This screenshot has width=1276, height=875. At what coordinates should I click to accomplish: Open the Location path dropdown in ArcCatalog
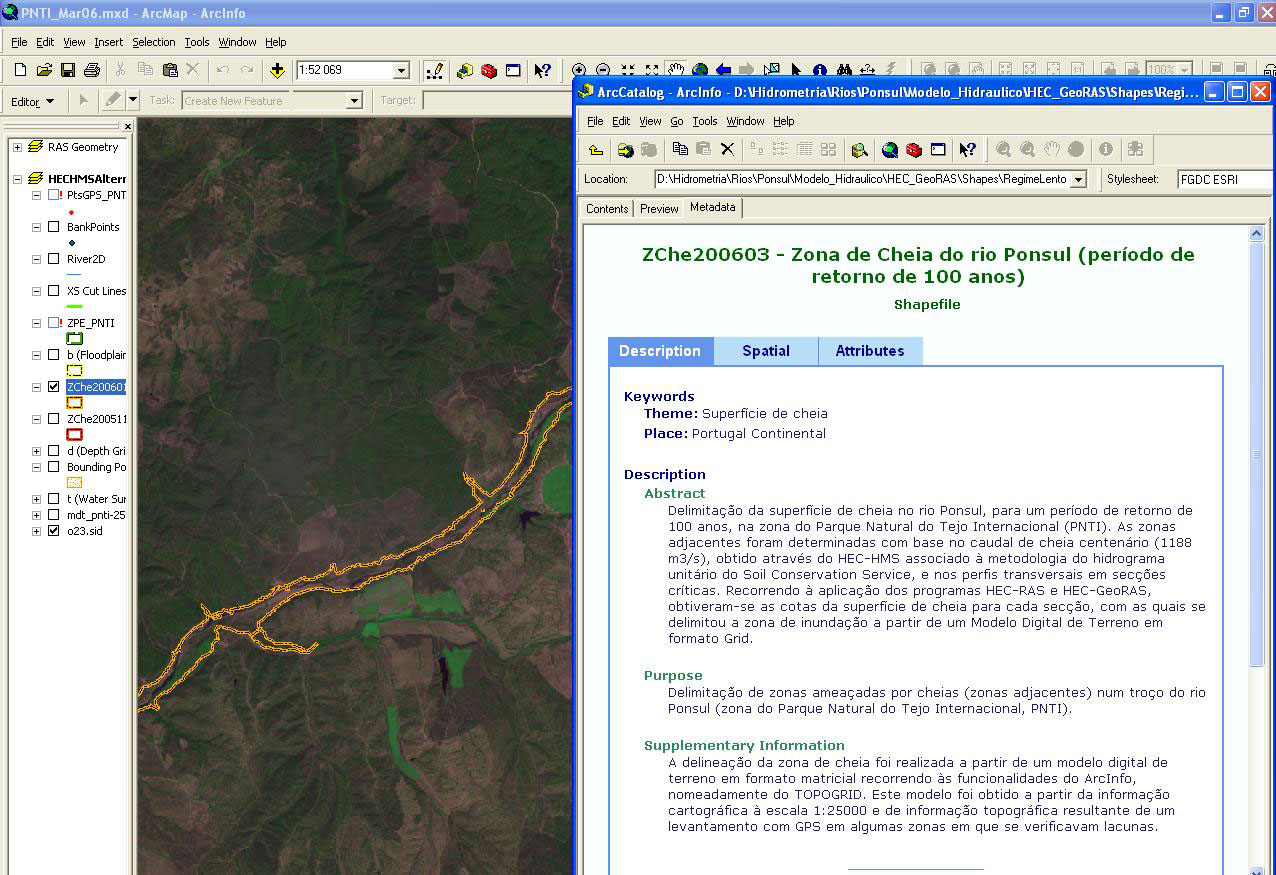click(1077, 180)
